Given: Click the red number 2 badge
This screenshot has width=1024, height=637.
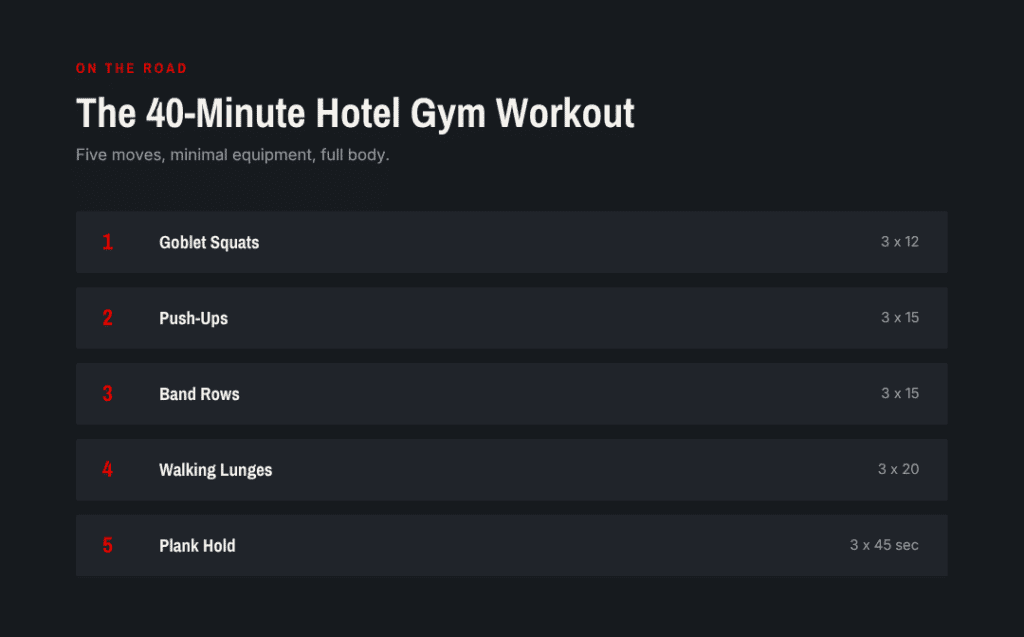Looking at the screenshot, I should tap(108, 318).
